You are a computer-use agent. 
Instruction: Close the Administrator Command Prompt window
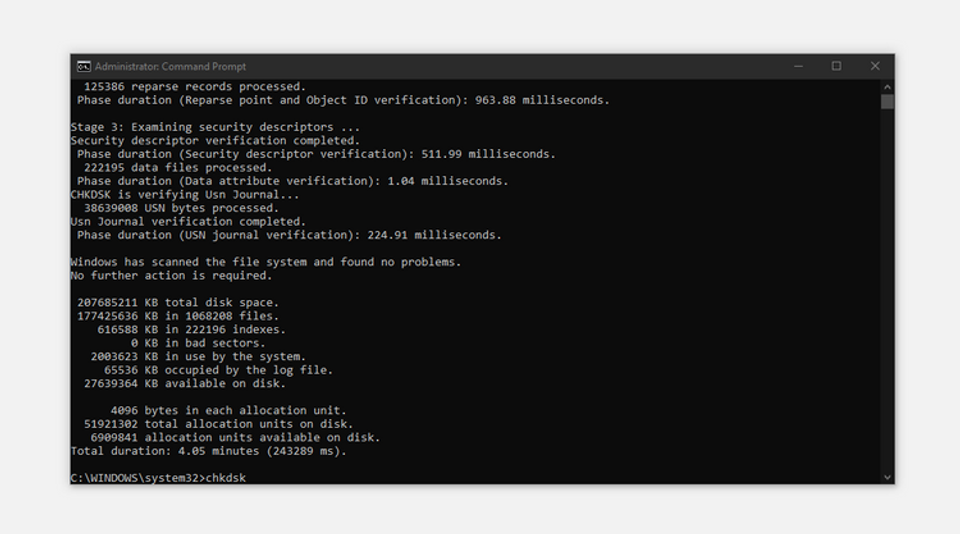[x=875, y=66]
